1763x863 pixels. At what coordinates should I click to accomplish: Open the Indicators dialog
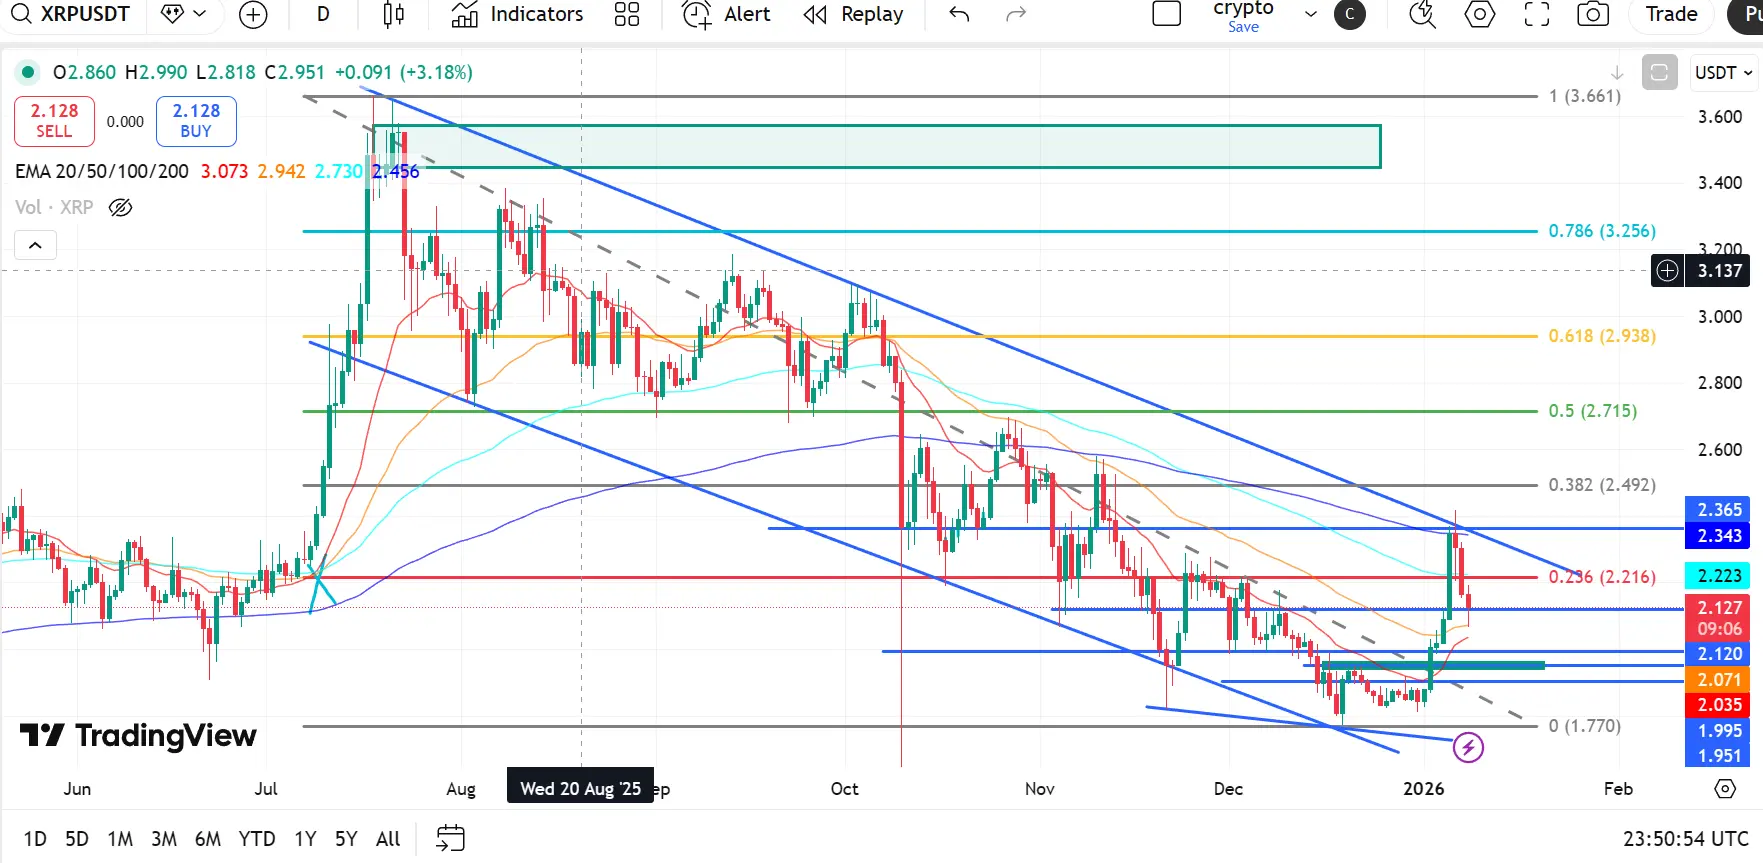pyautogui.click(x=517, y=14)
